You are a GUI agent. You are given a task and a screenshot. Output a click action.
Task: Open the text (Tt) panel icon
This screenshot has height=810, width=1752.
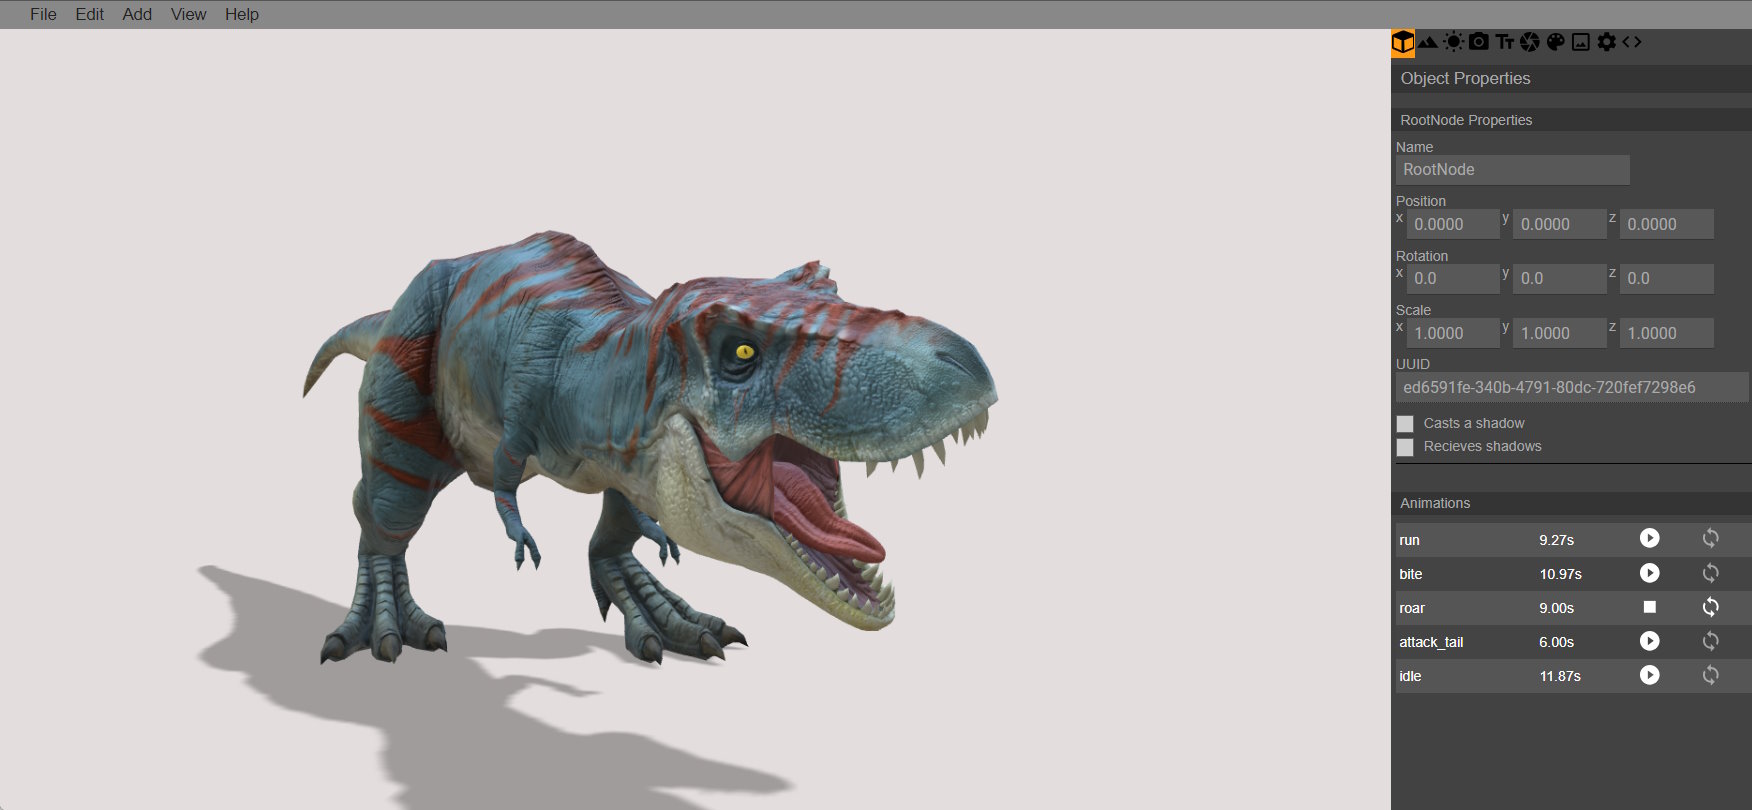point(1504,42)
